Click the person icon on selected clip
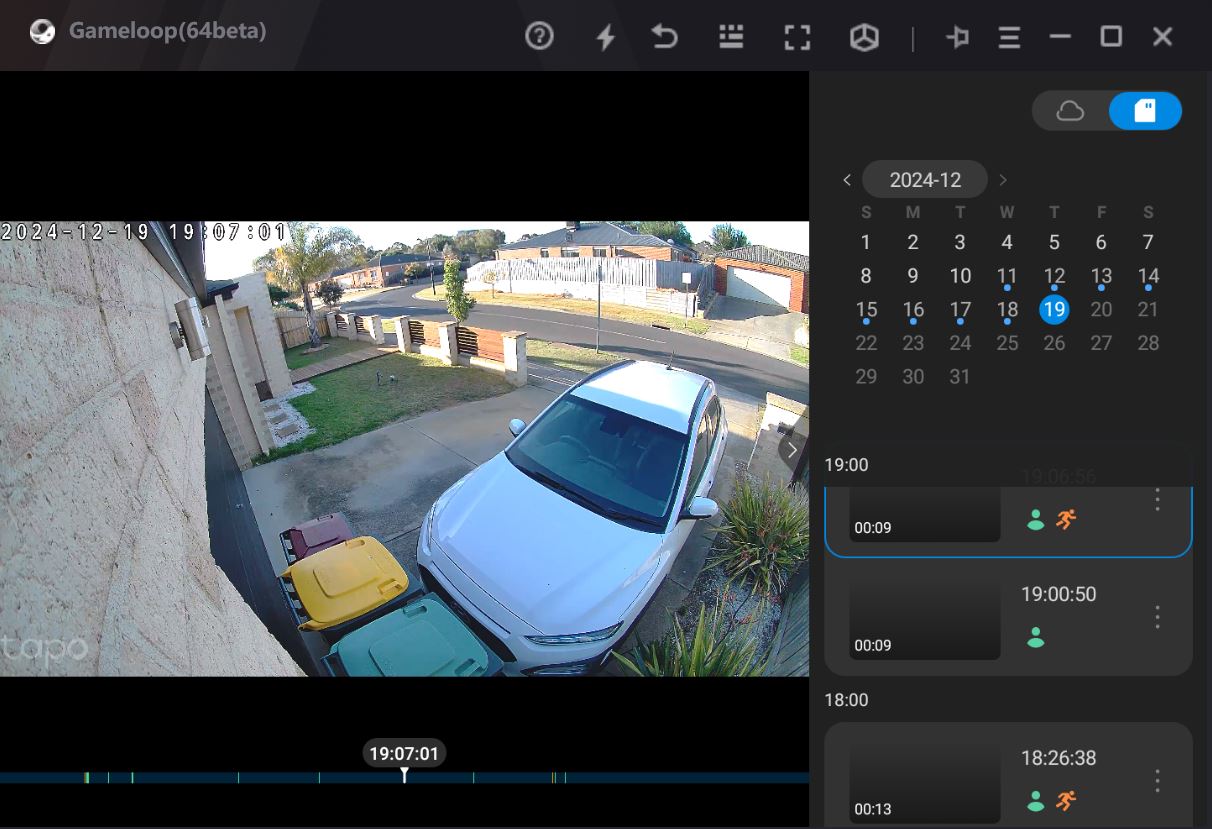This screenshot has width=1212, height=829. 1036,520
